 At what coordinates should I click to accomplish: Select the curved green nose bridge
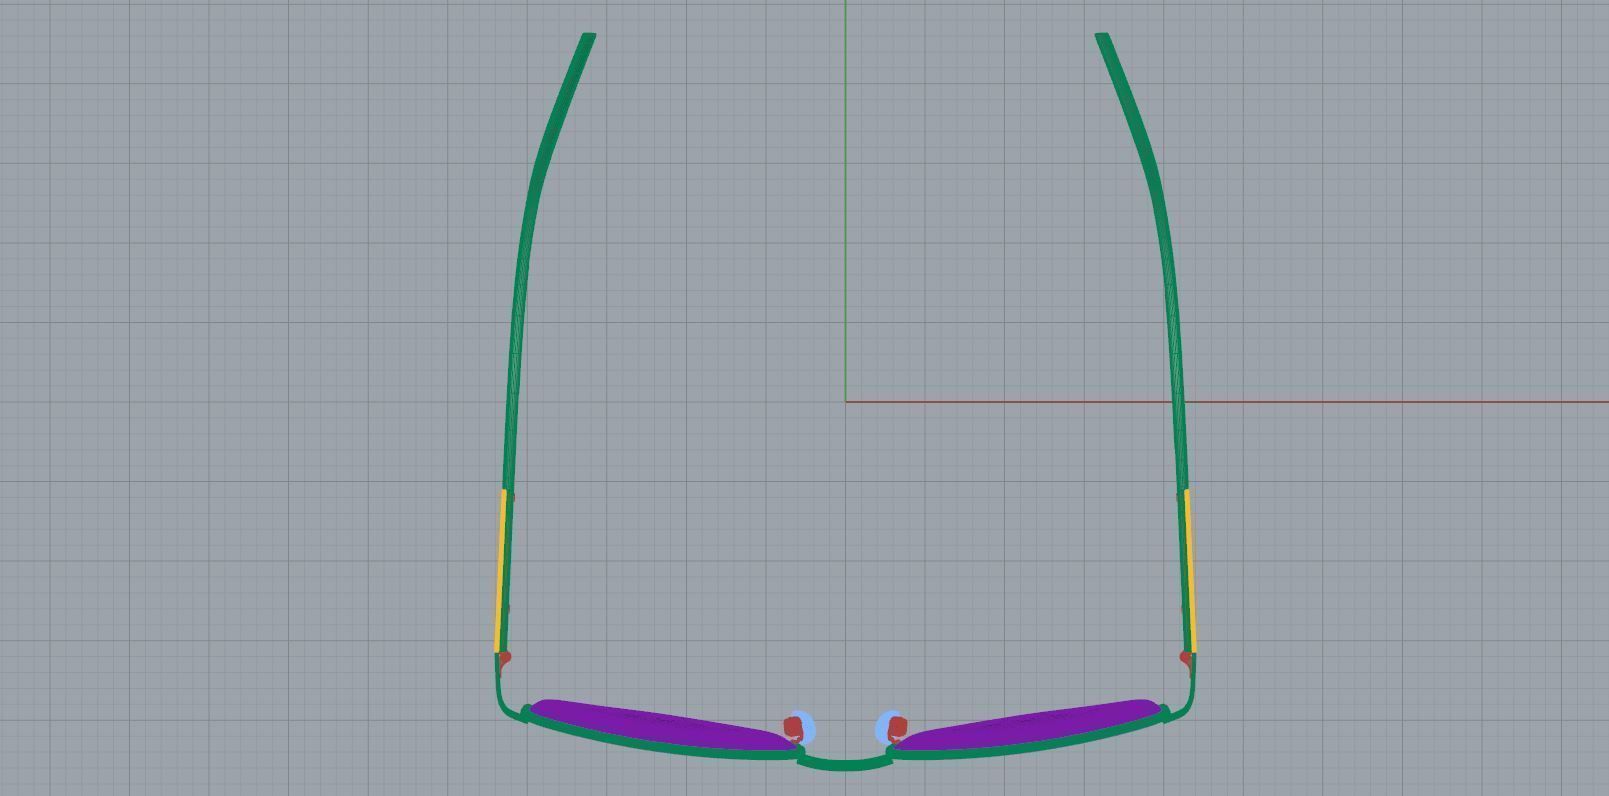845,764
